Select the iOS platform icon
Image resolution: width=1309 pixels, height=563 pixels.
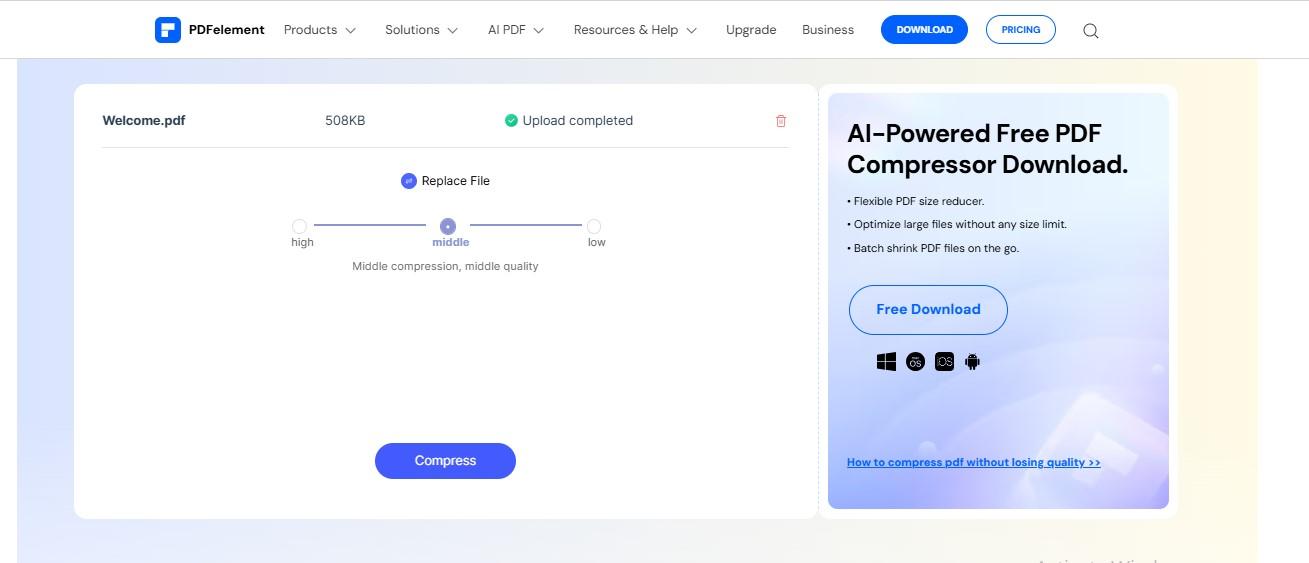[944, 362]
